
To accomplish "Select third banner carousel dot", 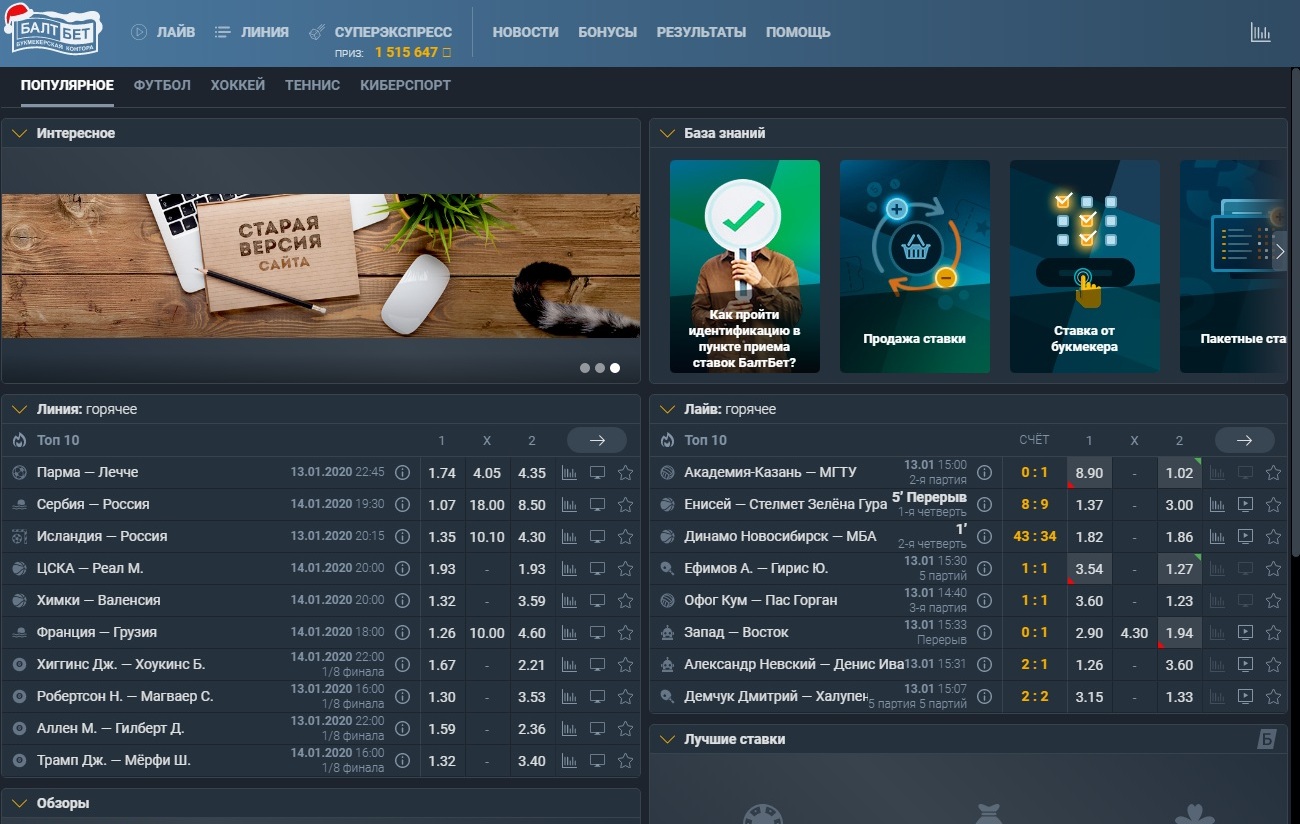I will (x=615, y=368).
